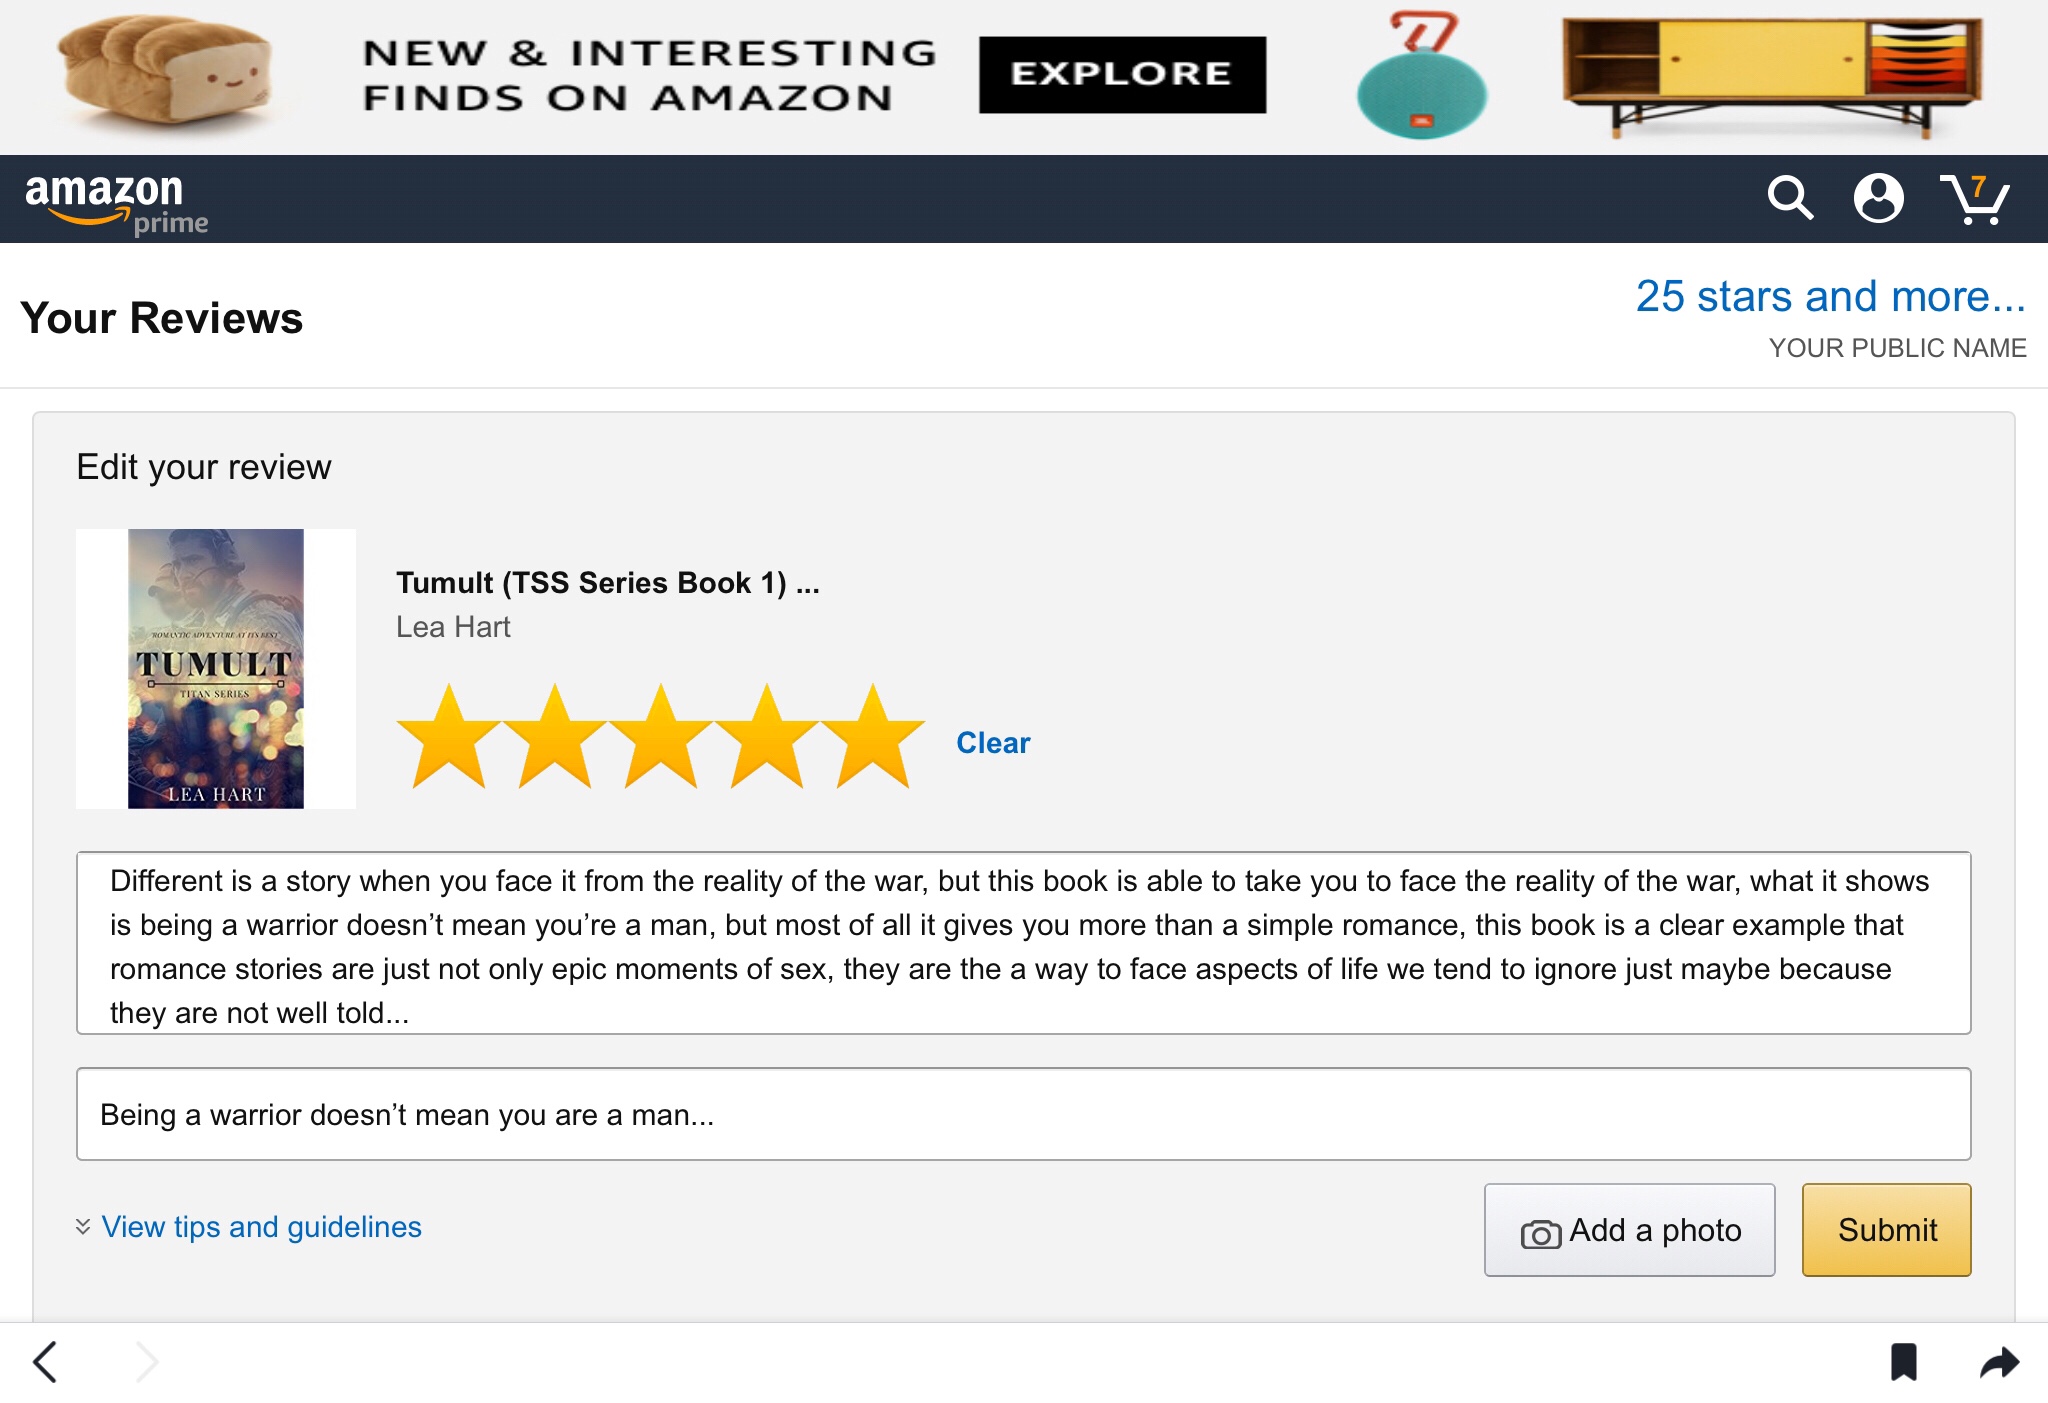This screenshot has height=1403, width=2048.
Task: Click the Amazon Prime logo
Action: coord(116,202)
